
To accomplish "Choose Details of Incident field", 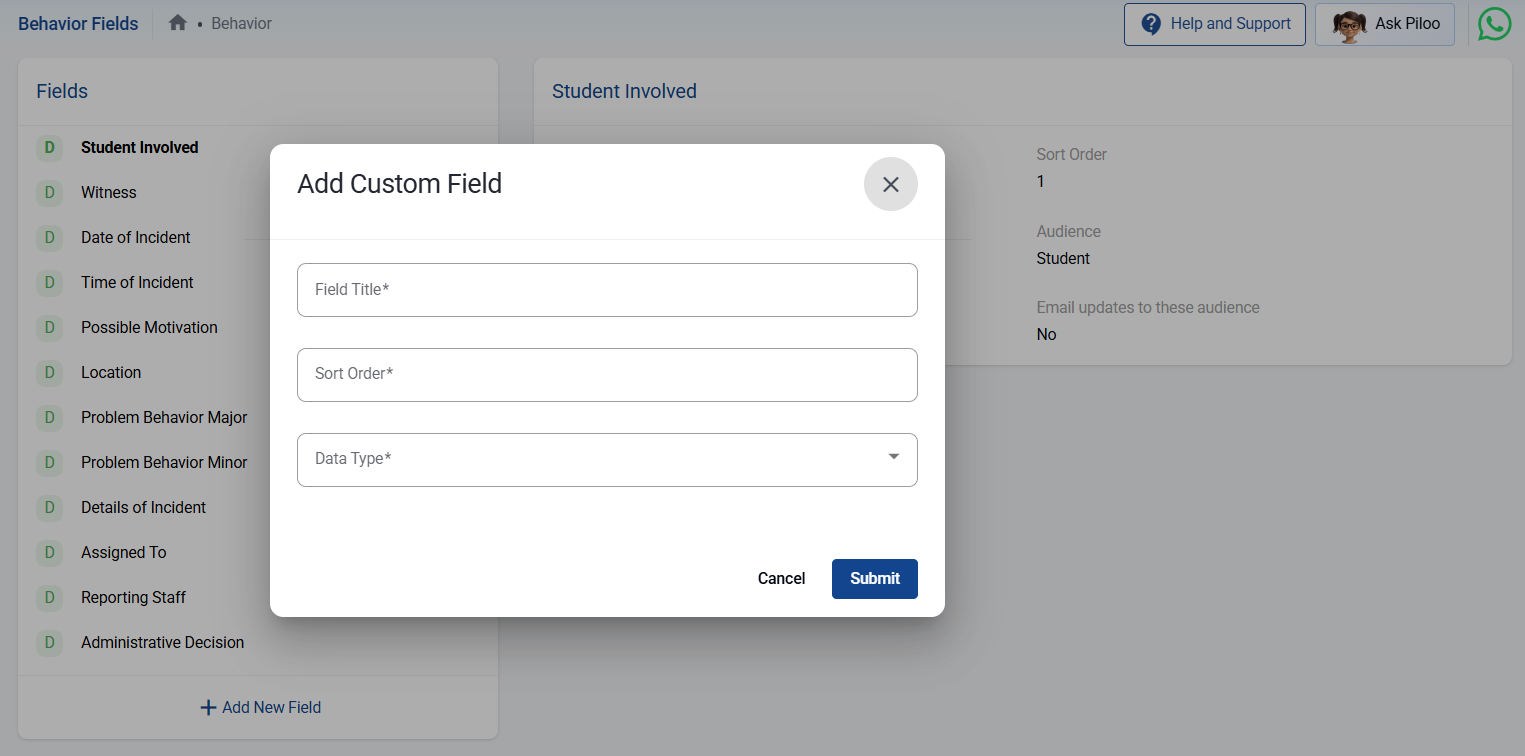I will click(143, 508).
